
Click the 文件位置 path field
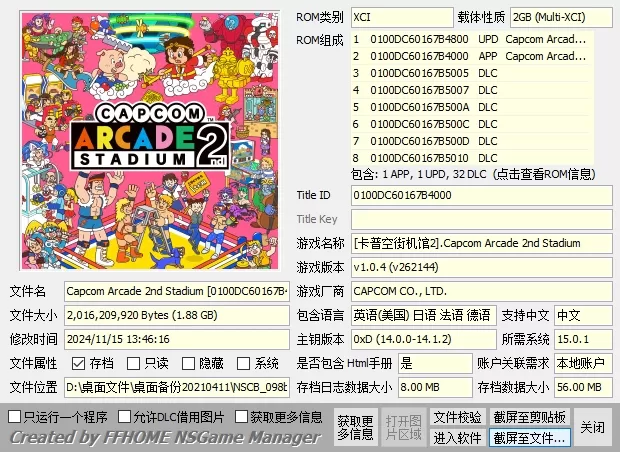[176, 388]
